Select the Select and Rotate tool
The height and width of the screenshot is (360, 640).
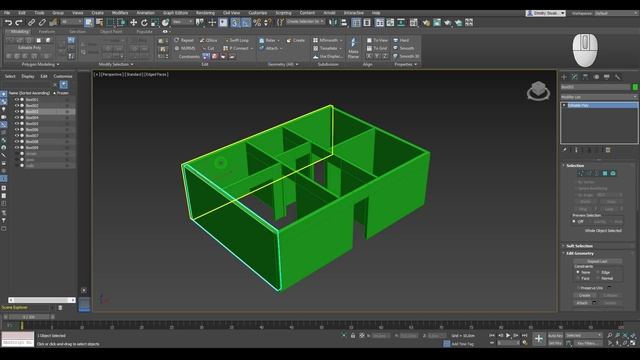click(144, 23)
